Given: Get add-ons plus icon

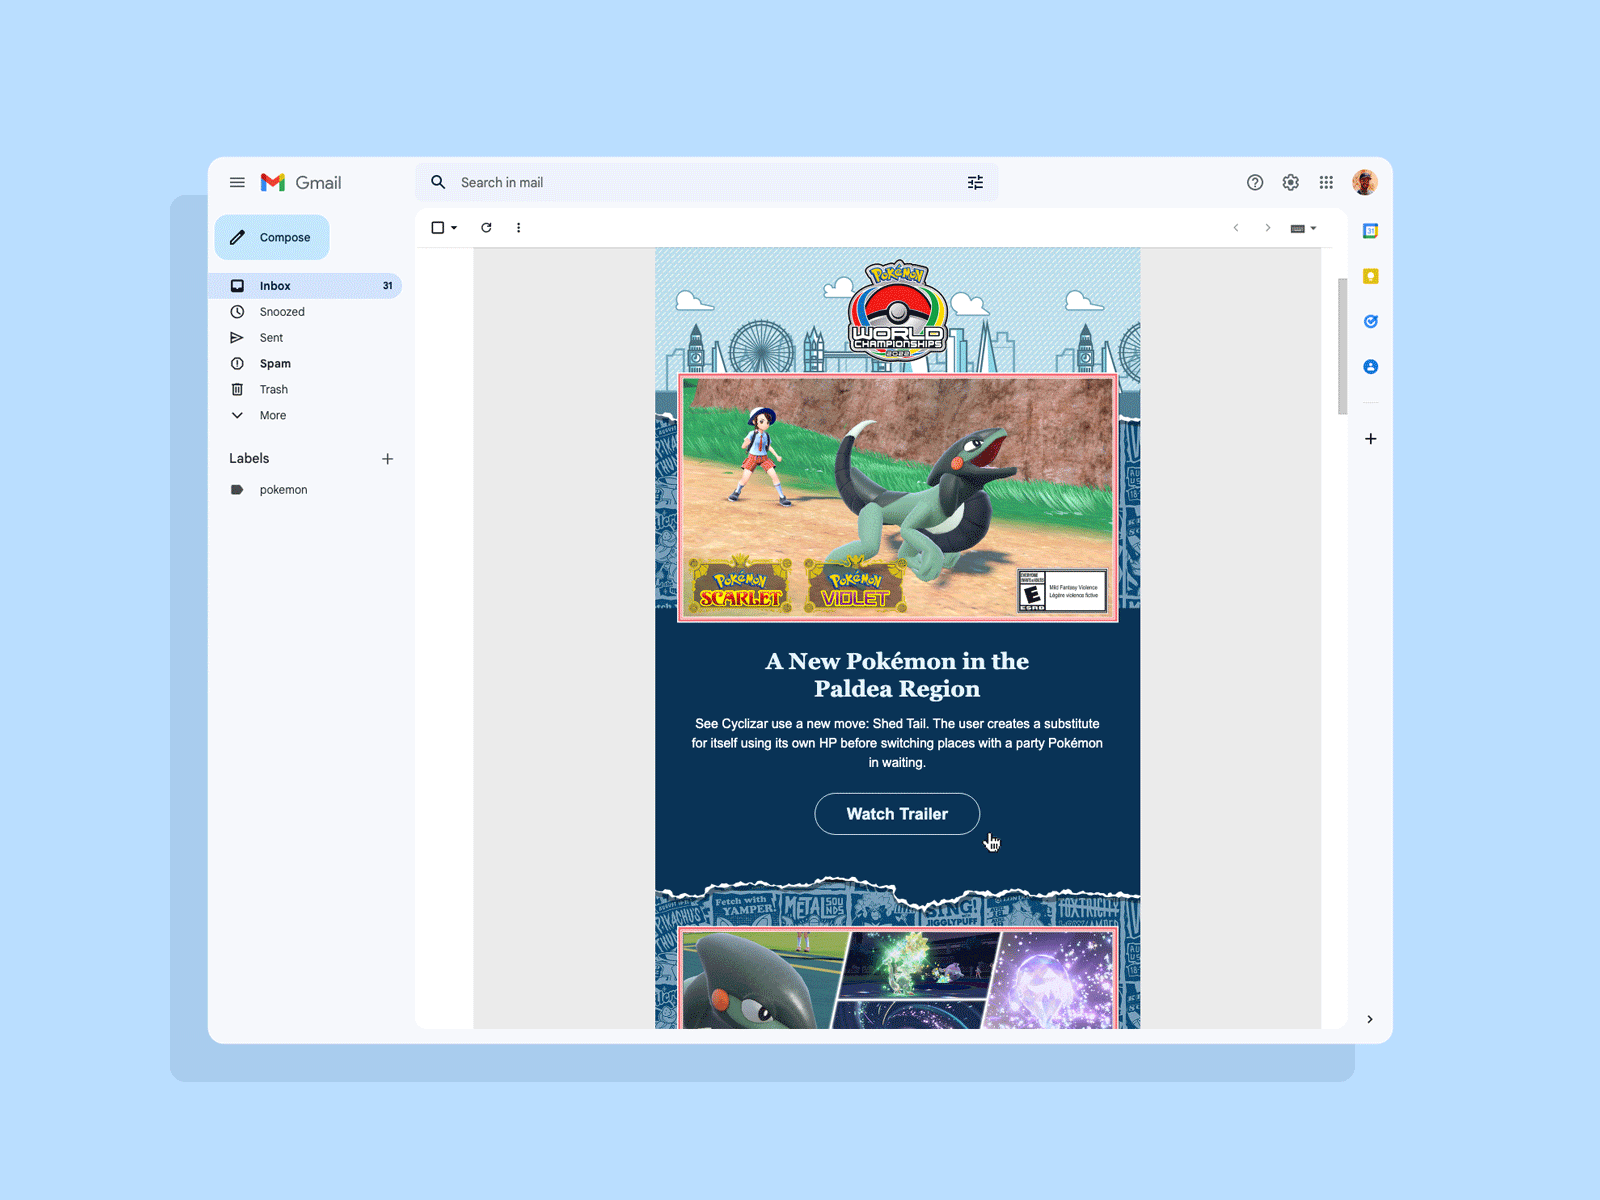Looking at the screenshot, I should 1371,439.
